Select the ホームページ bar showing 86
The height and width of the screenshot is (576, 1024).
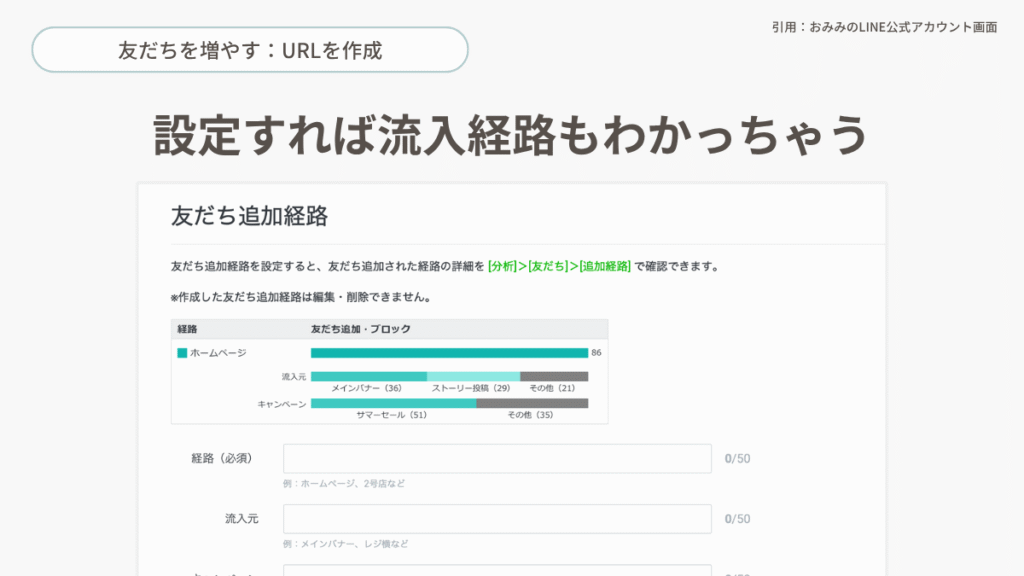(449, 353)
